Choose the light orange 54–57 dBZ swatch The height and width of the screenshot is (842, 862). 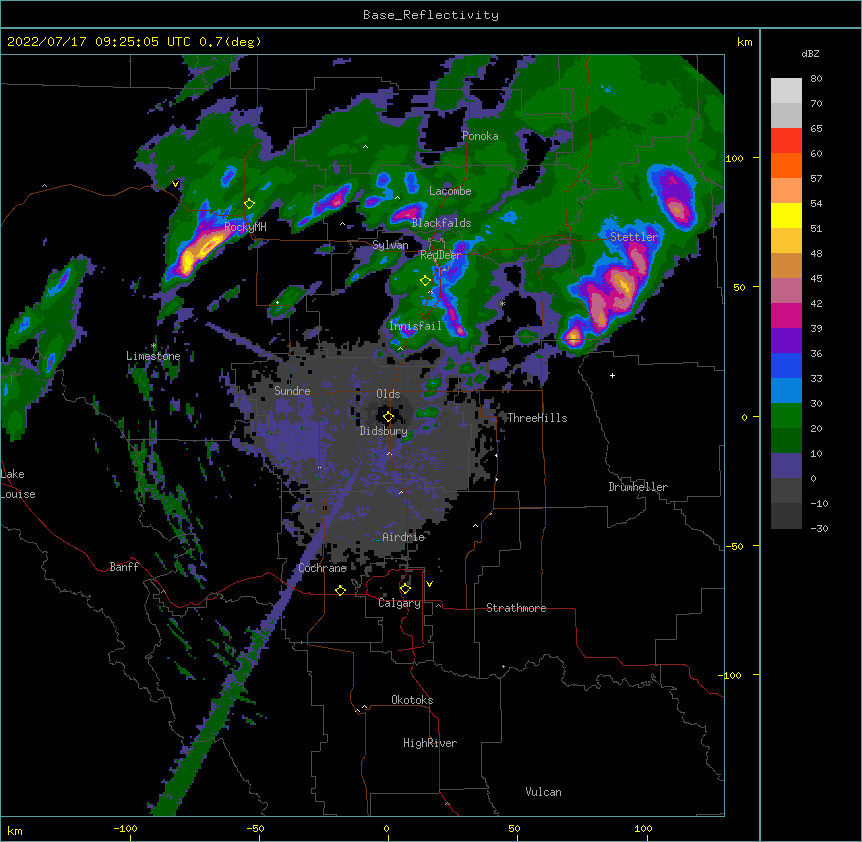(786, 191)
